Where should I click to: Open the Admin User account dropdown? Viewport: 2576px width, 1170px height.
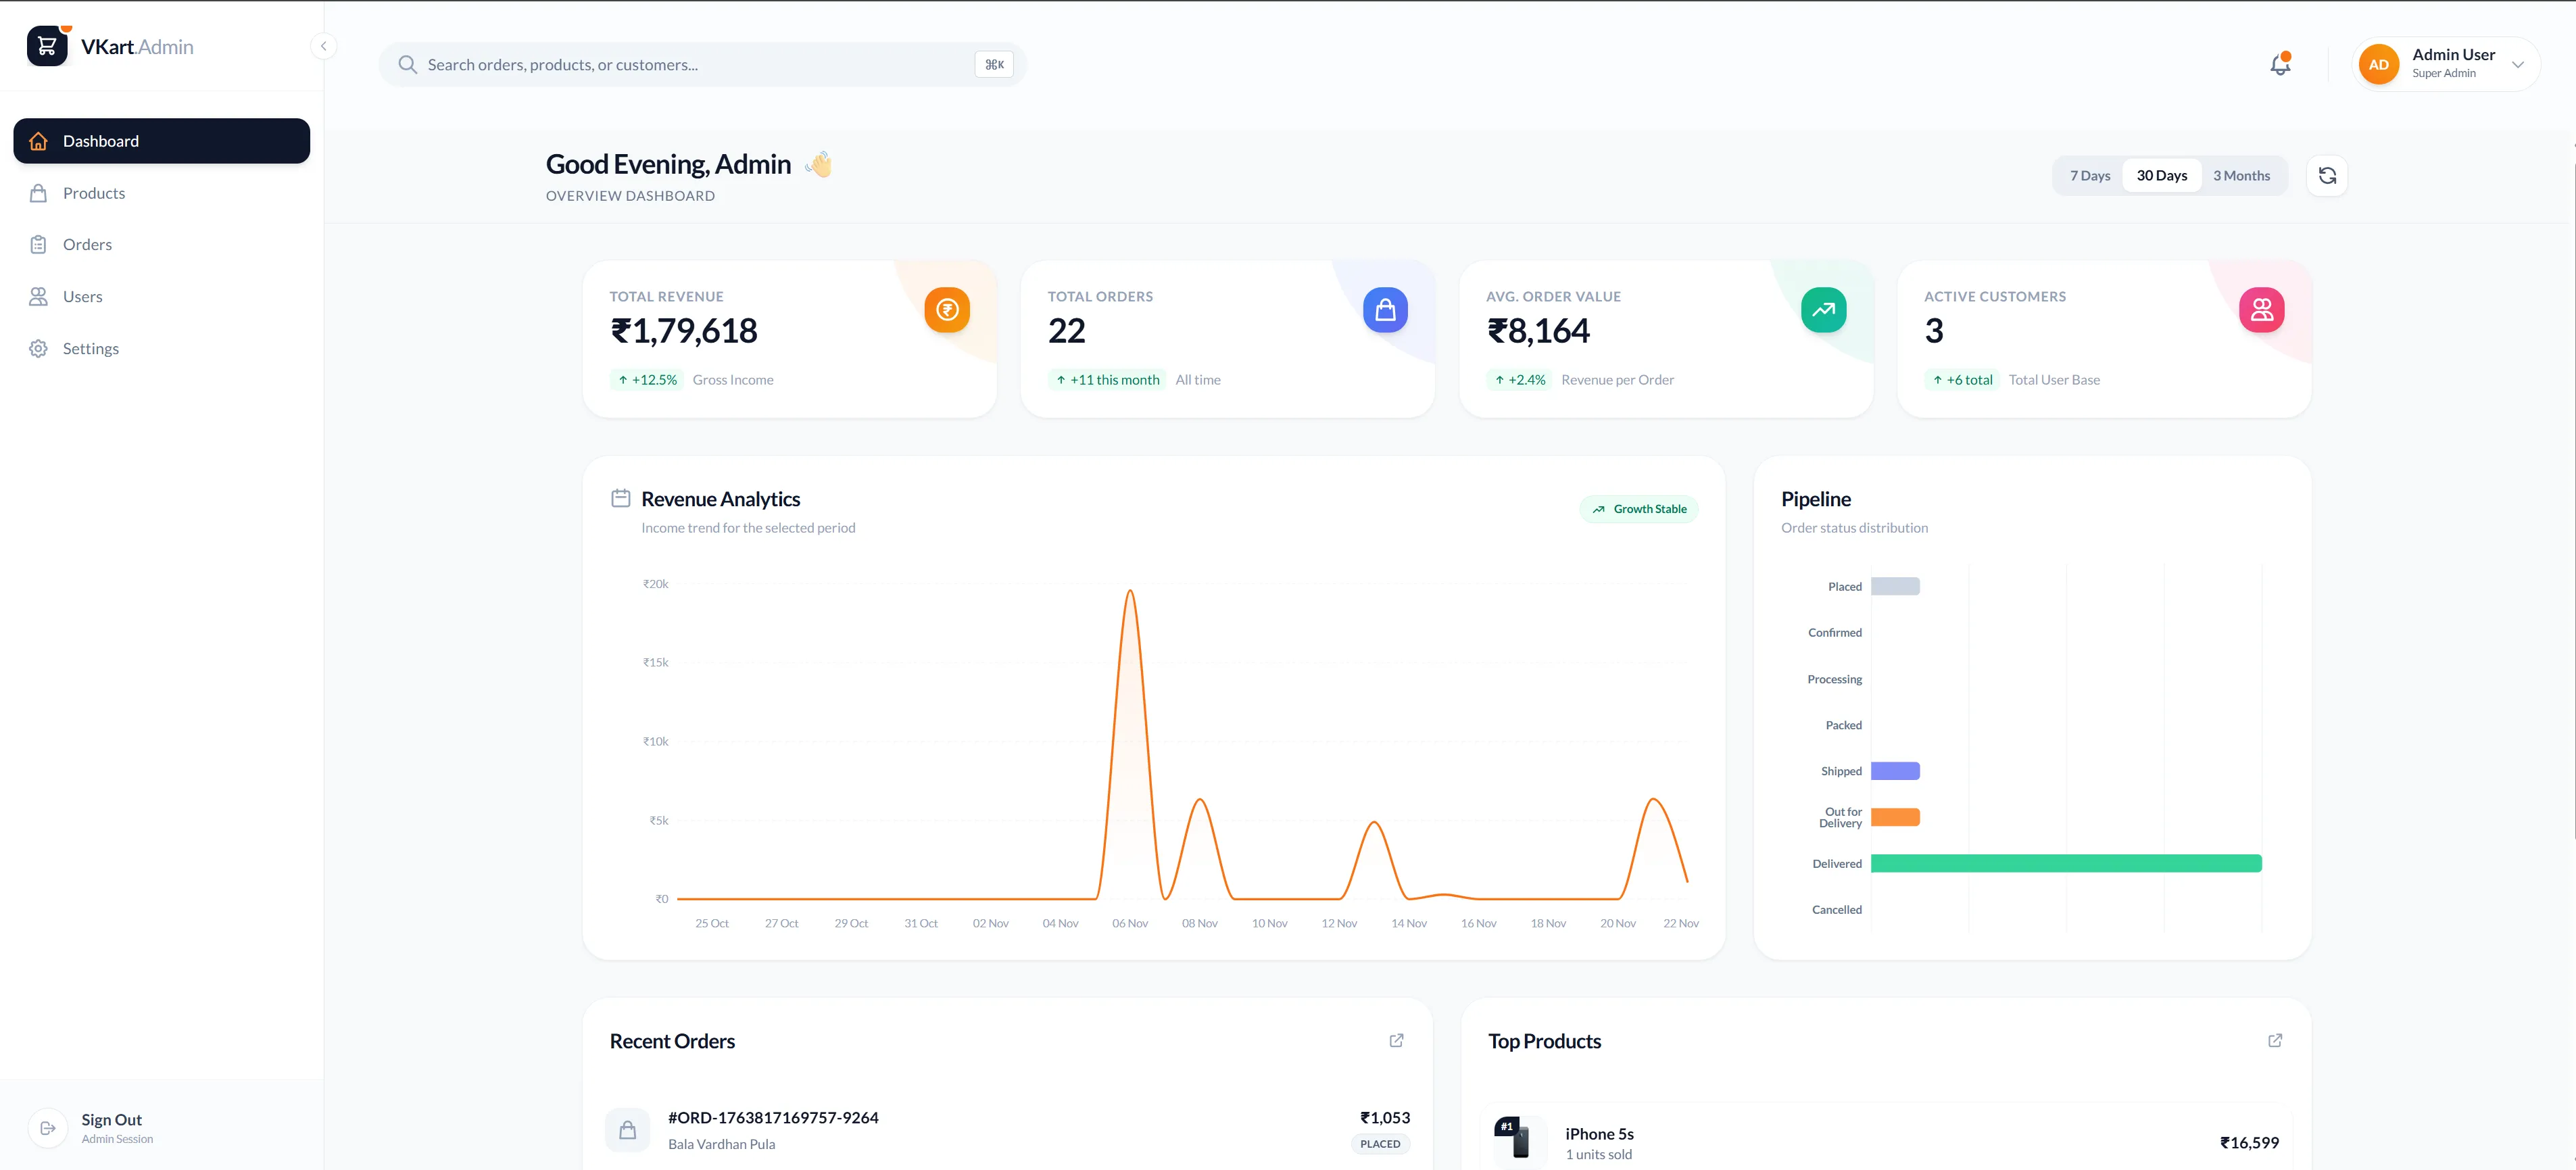tap(2445, 63)
